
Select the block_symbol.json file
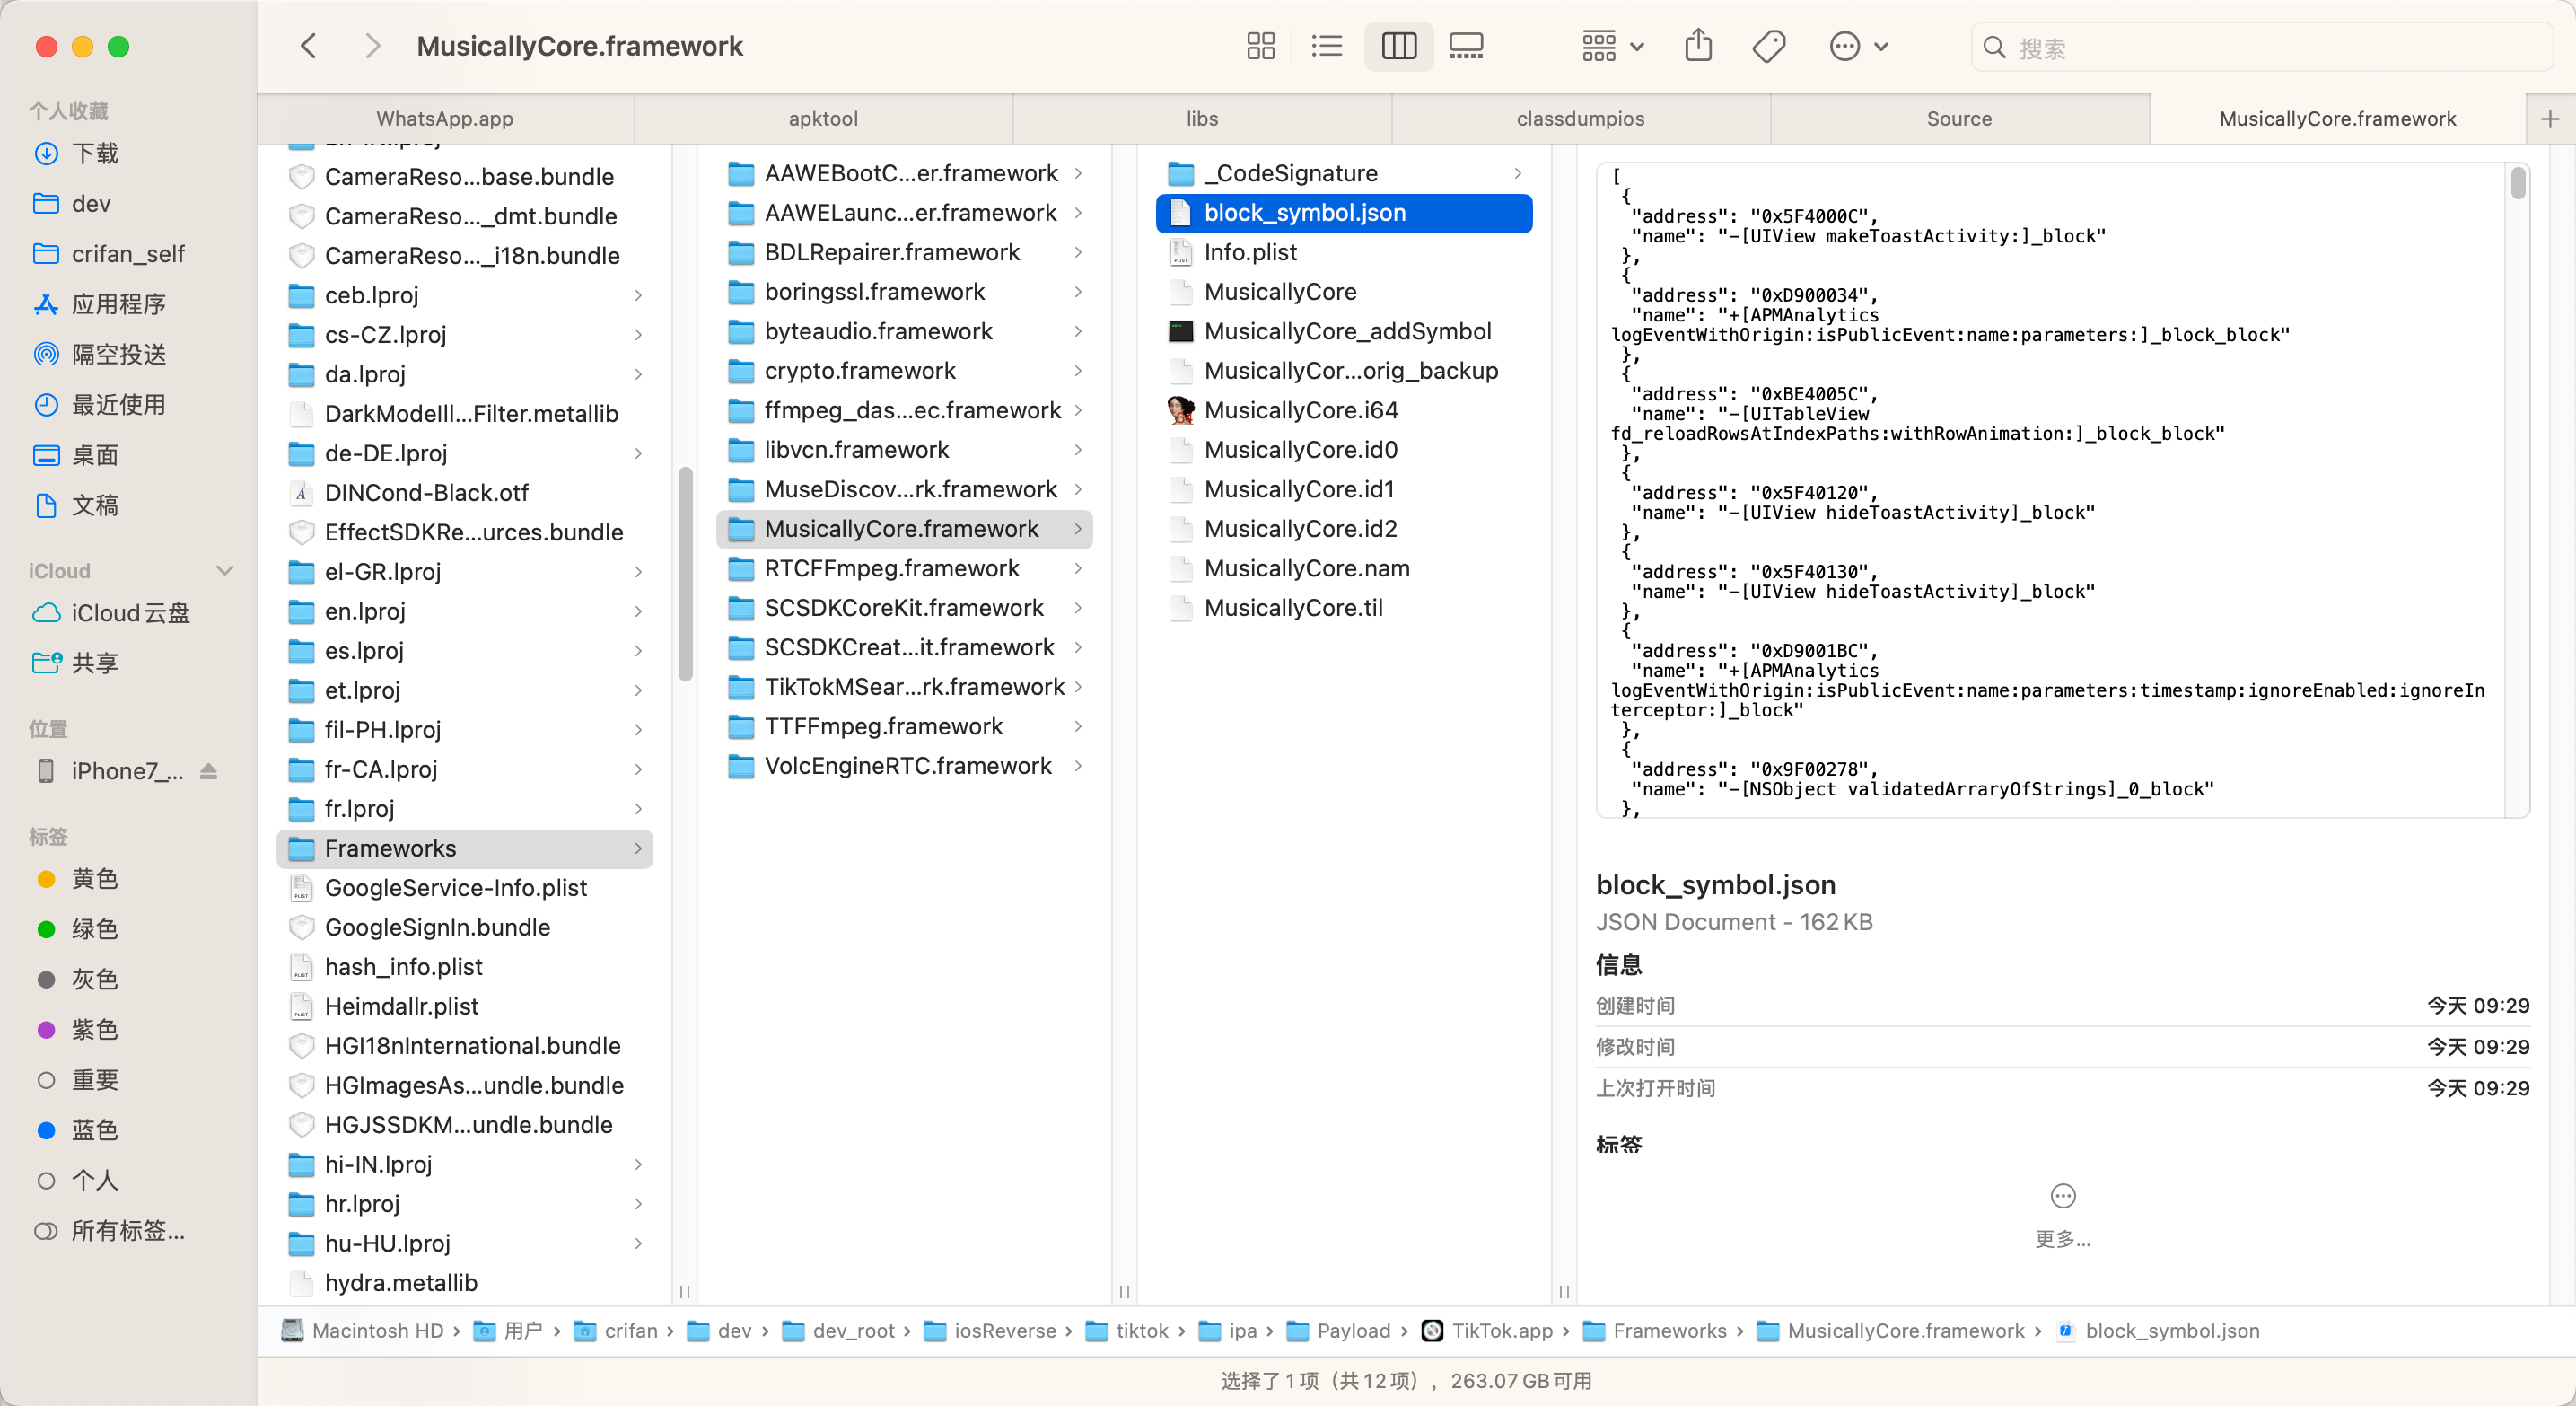(1344, 213)
